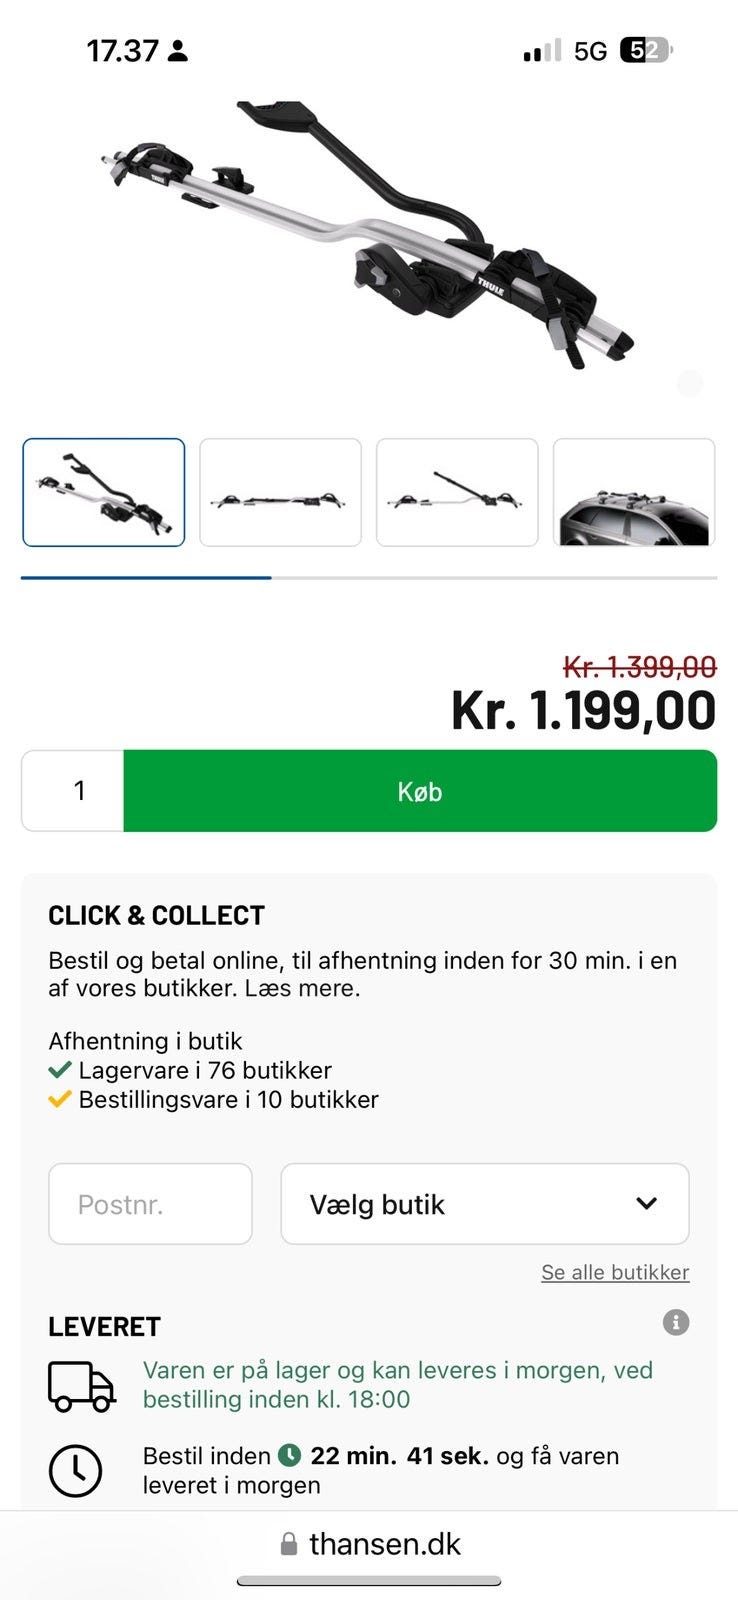Click the delivery truck icon under LEVERET
The image size is (738, 1600).
(80, 1386)
